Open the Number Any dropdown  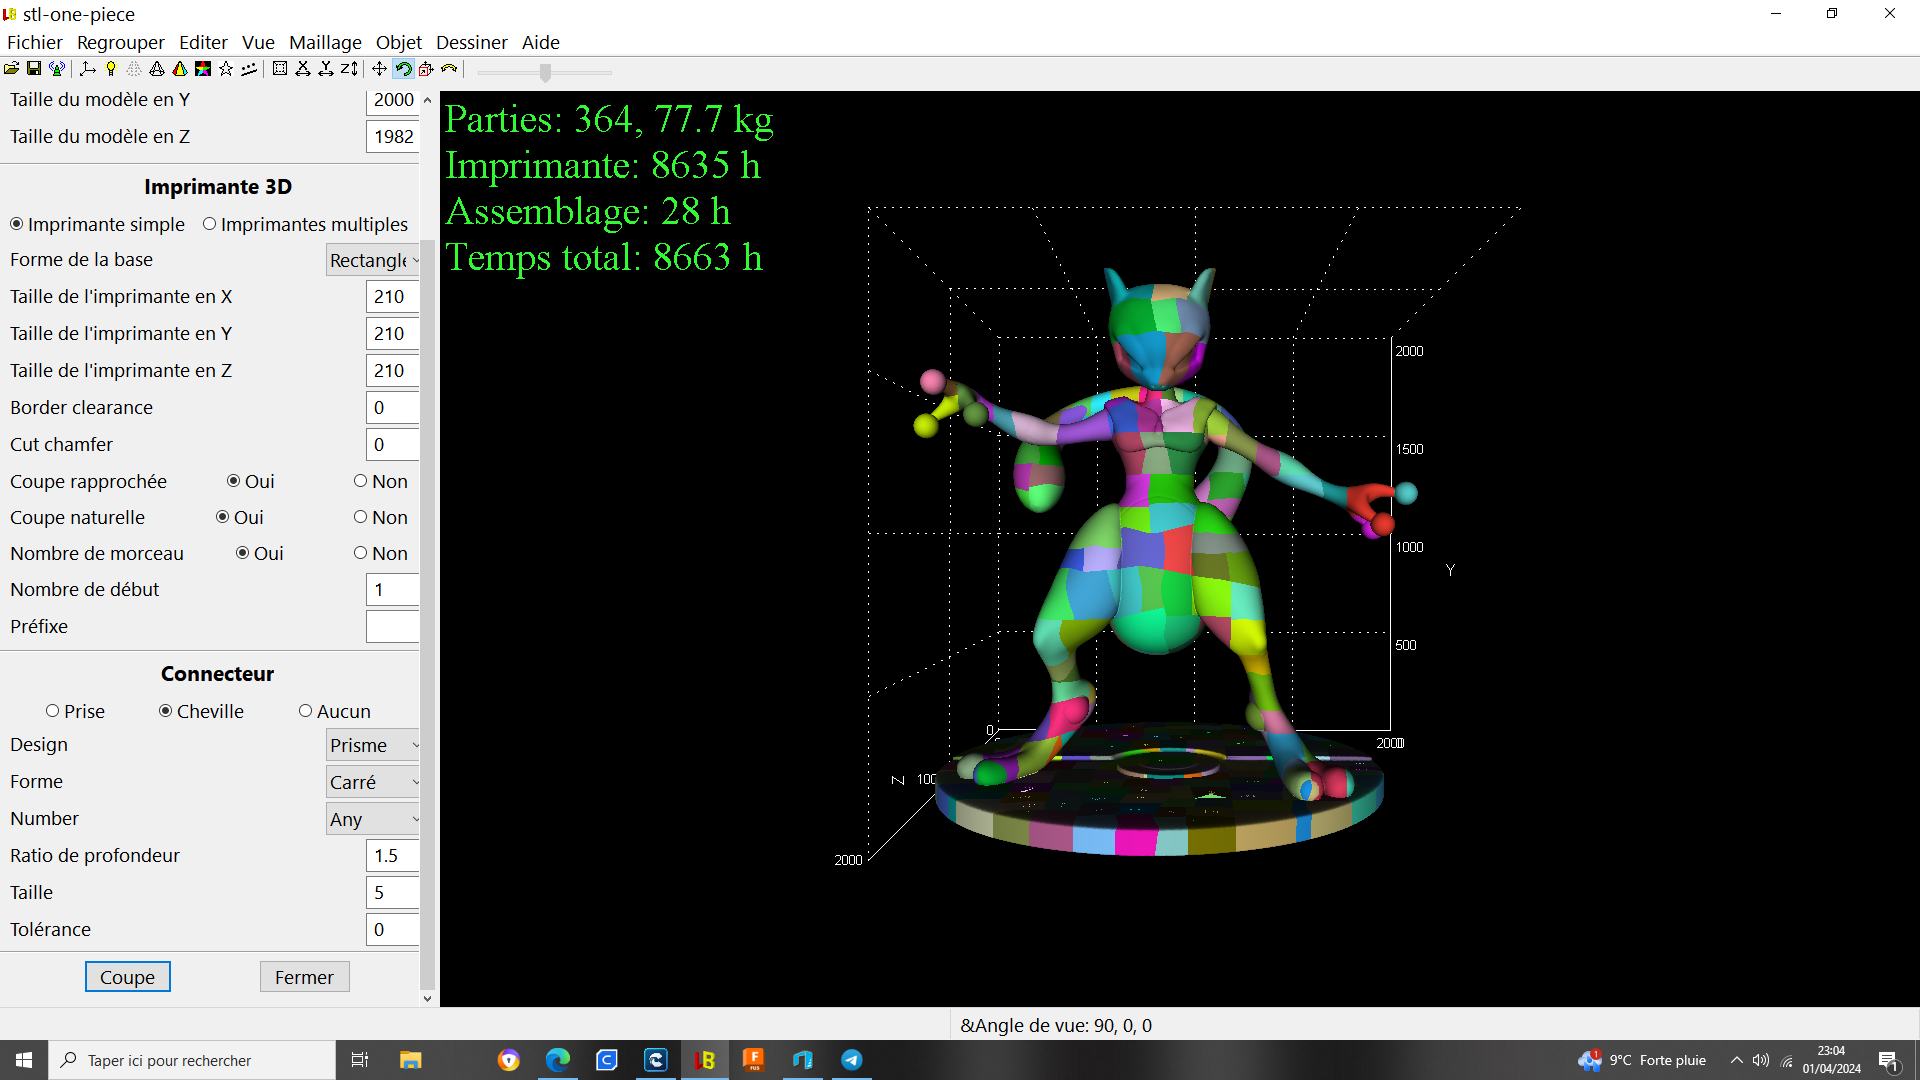click(x=373, y=819)
